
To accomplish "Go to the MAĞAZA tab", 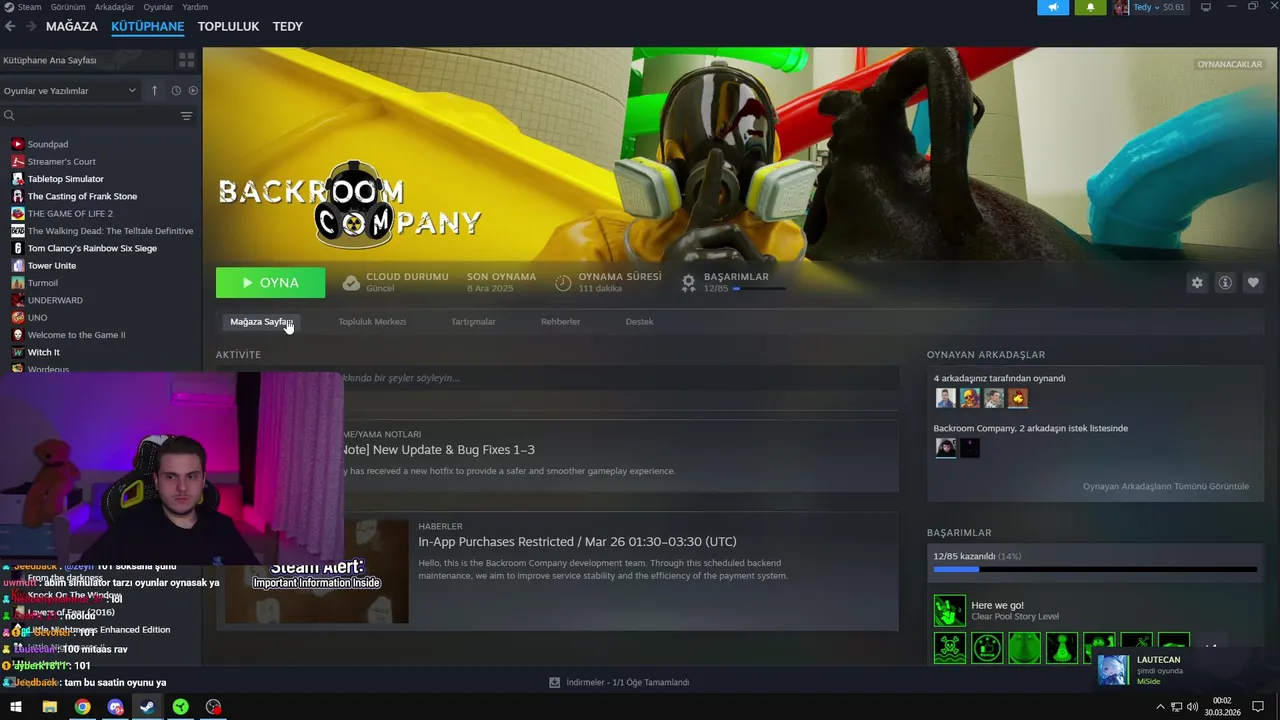I will [72, 26].
